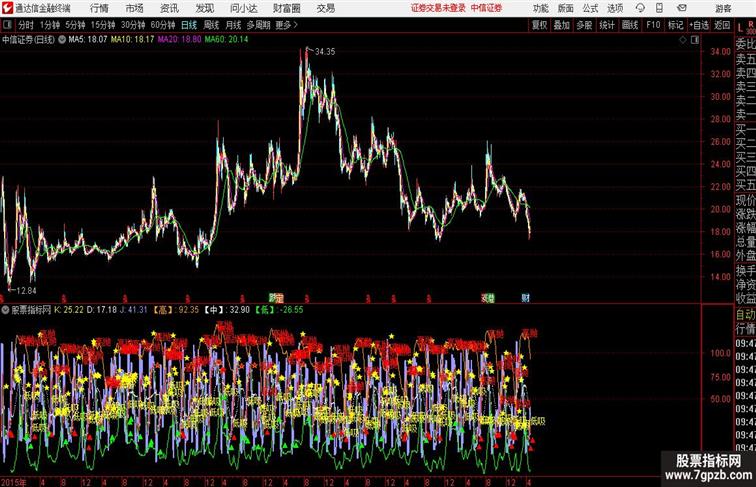Select the 日线 daily period tab

pyautogui.click(x=189, y=25)
